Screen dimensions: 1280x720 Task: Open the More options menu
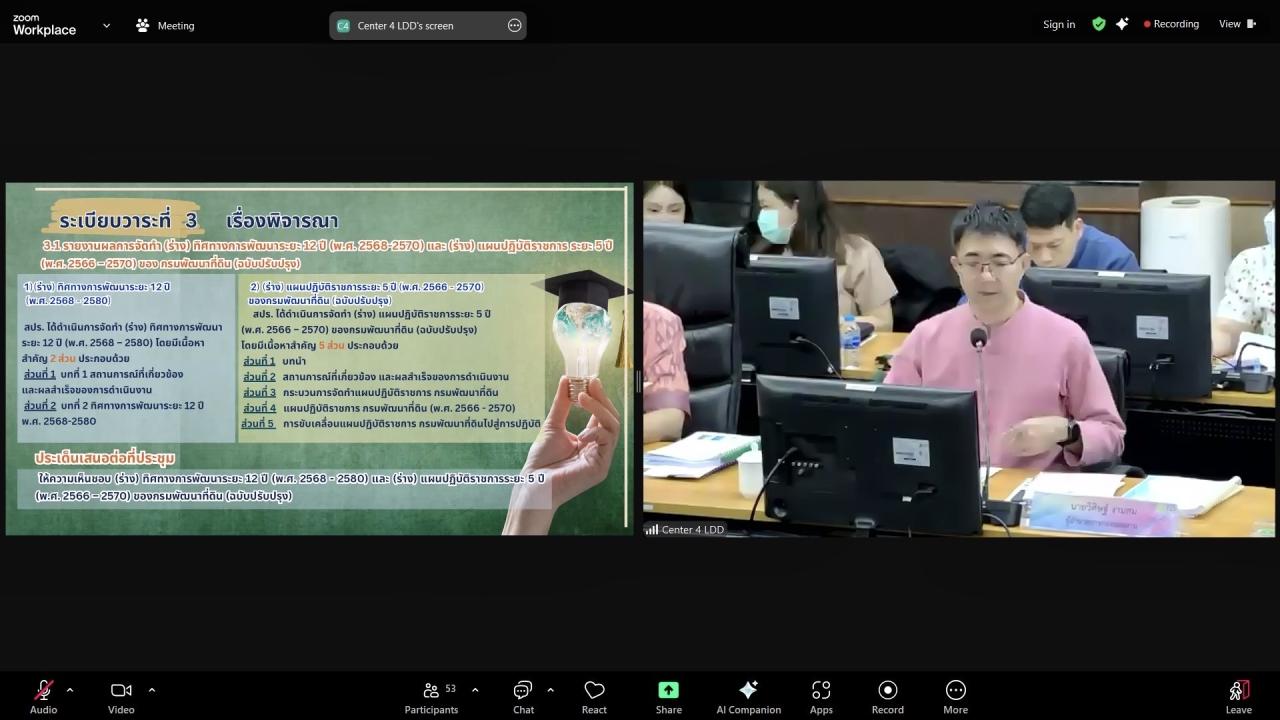point(955,697)
